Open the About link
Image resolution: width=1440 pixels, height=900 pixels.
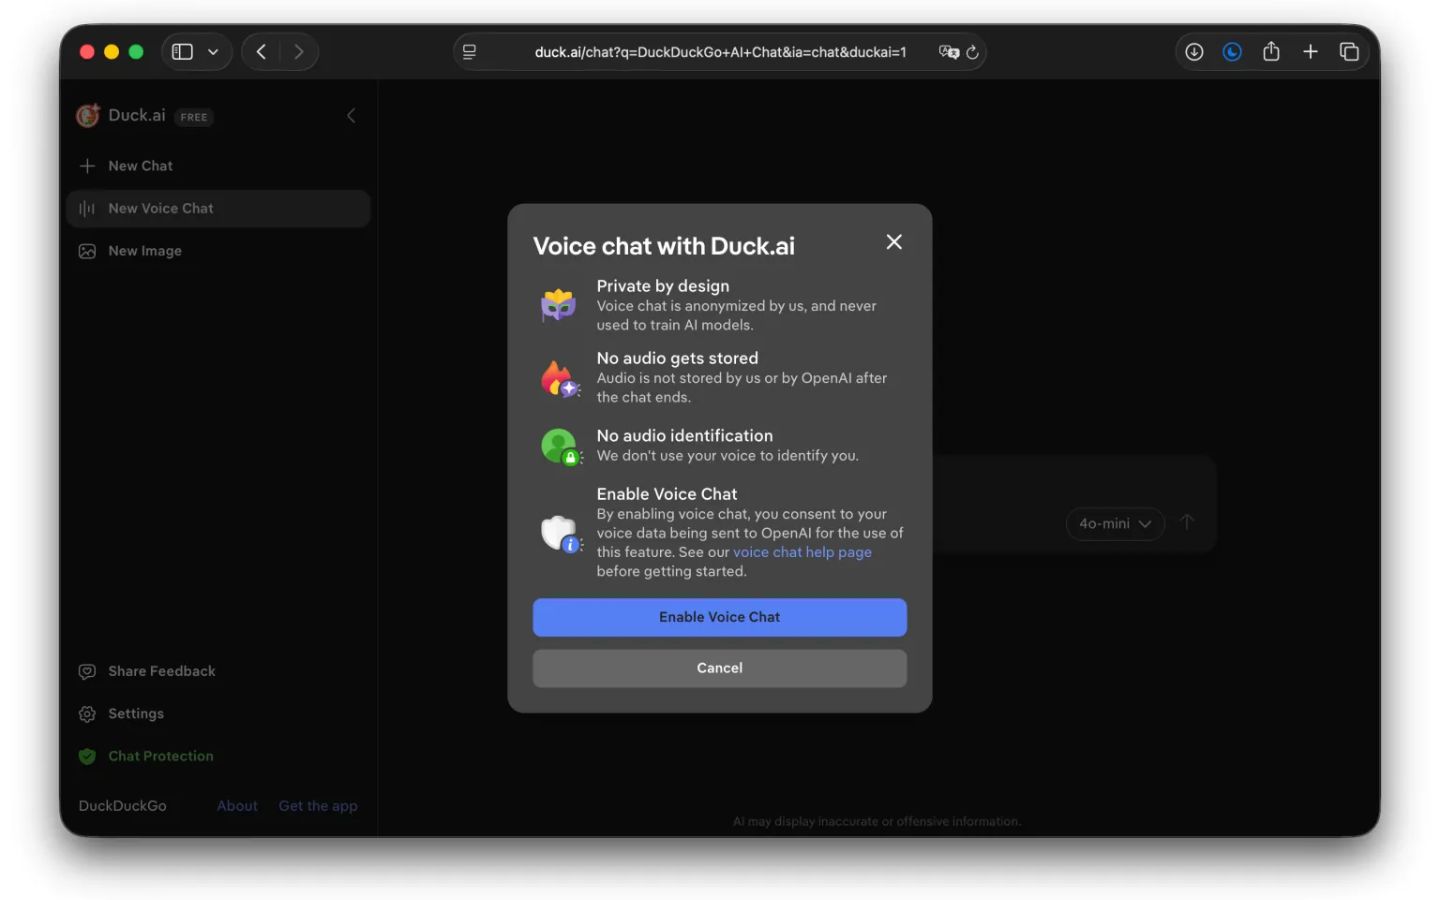(x=237, y=806)
